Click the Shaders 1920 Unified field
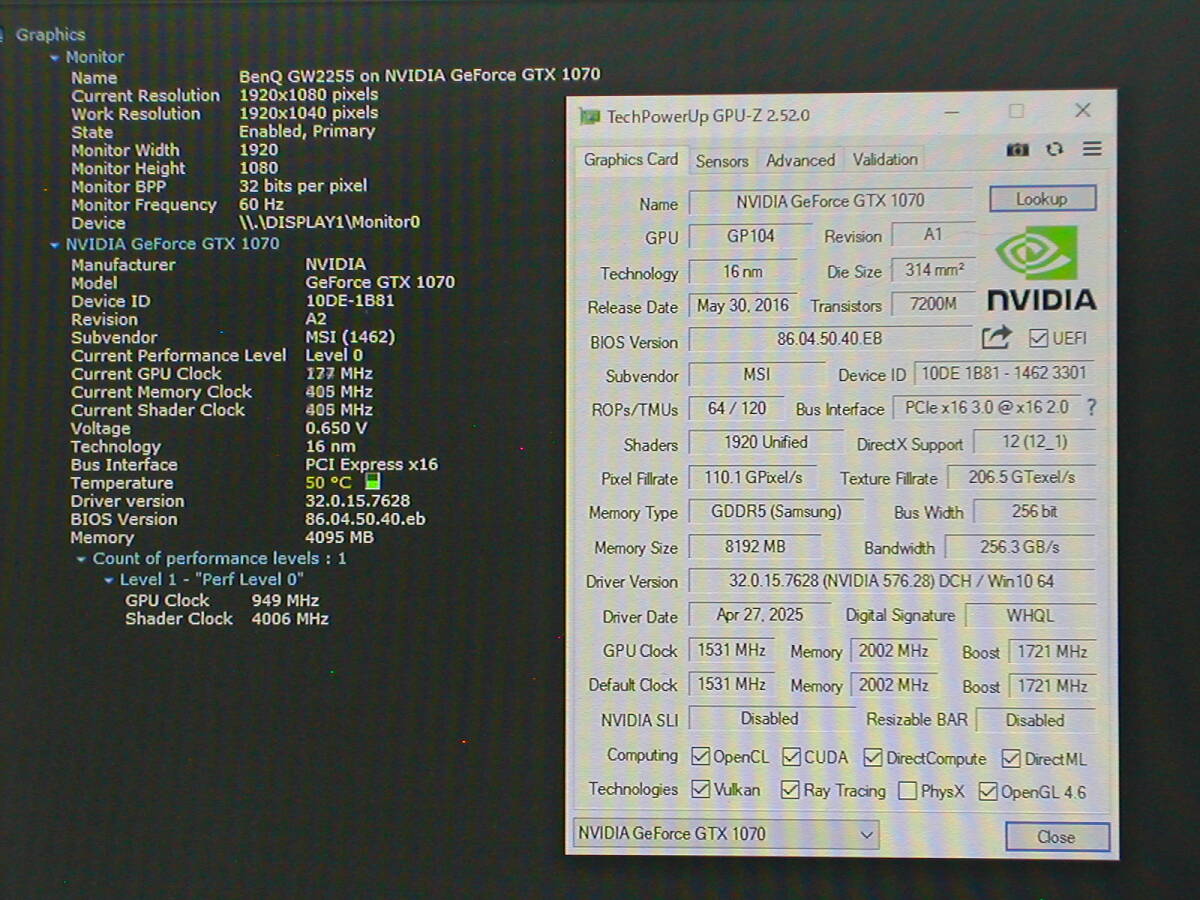Screen dimensions: 1200x900 click(x=765, y=442)
